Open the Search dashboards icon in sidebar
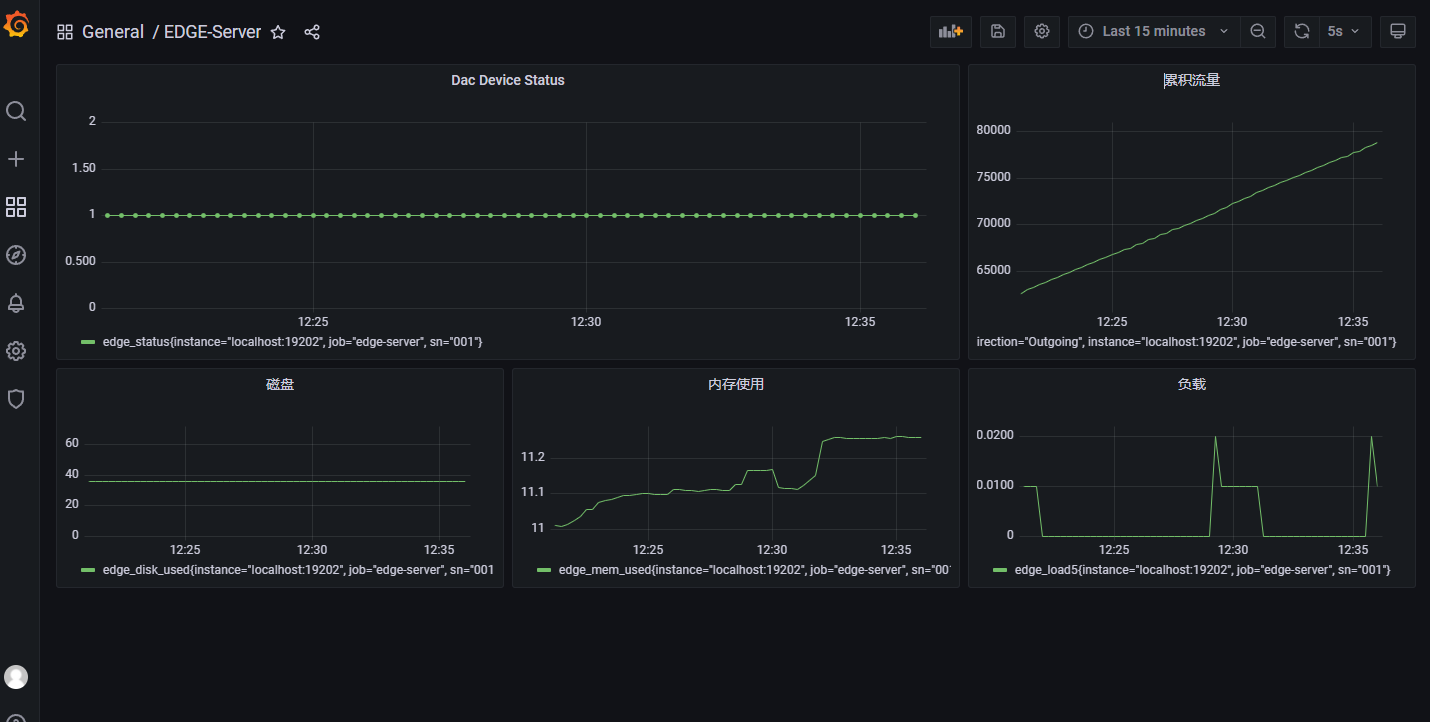The height and width of the screenshot is (722, 1430). [16, 111]
